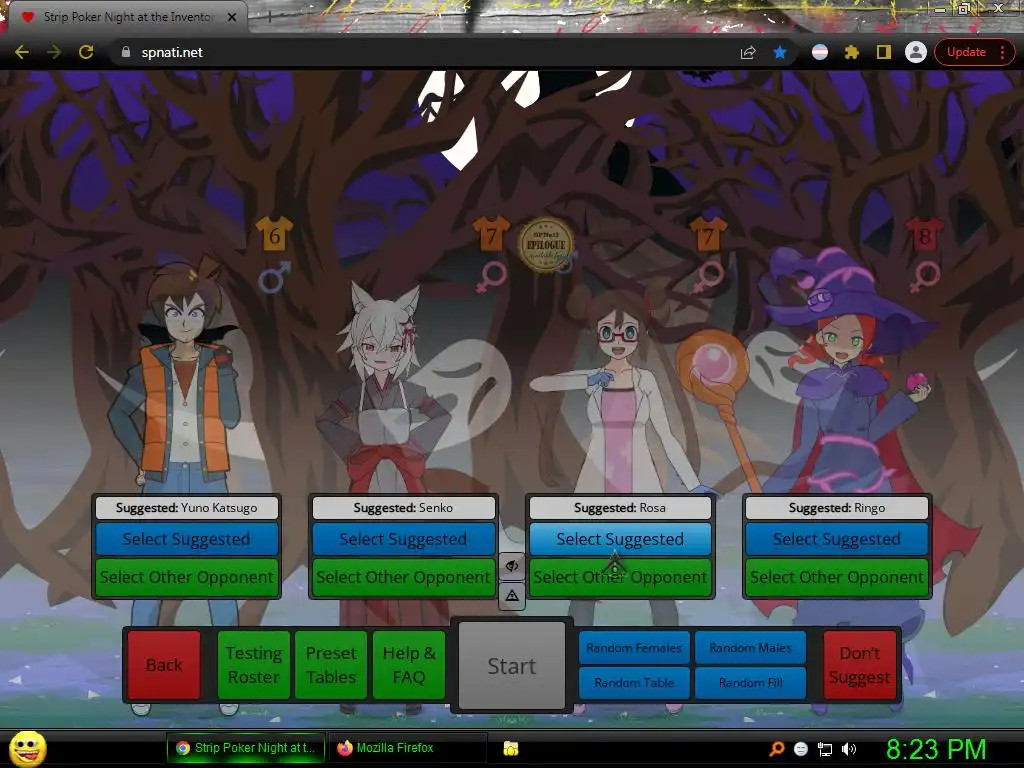
Task: Open the browser profile avatar
Action: point(916,52)
